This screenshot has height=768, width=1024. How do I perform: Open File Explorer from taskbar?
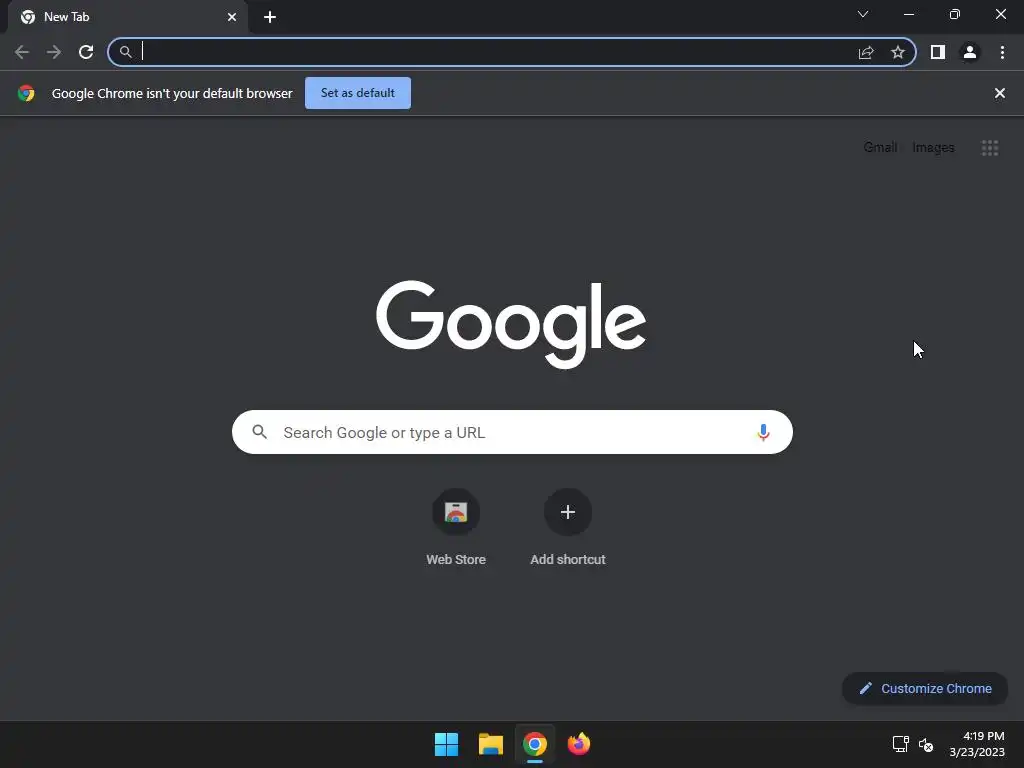[x=490, y=744]
